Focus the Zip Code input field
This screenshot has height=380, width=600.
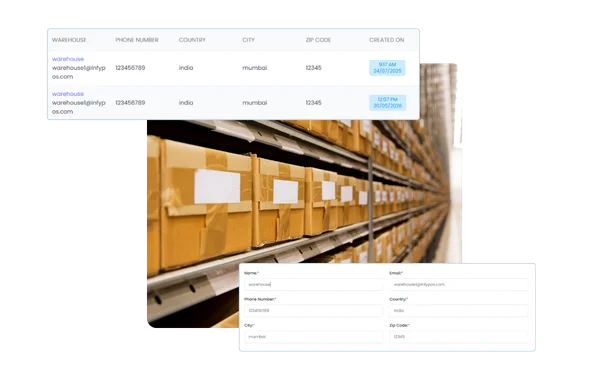point(458,337)
